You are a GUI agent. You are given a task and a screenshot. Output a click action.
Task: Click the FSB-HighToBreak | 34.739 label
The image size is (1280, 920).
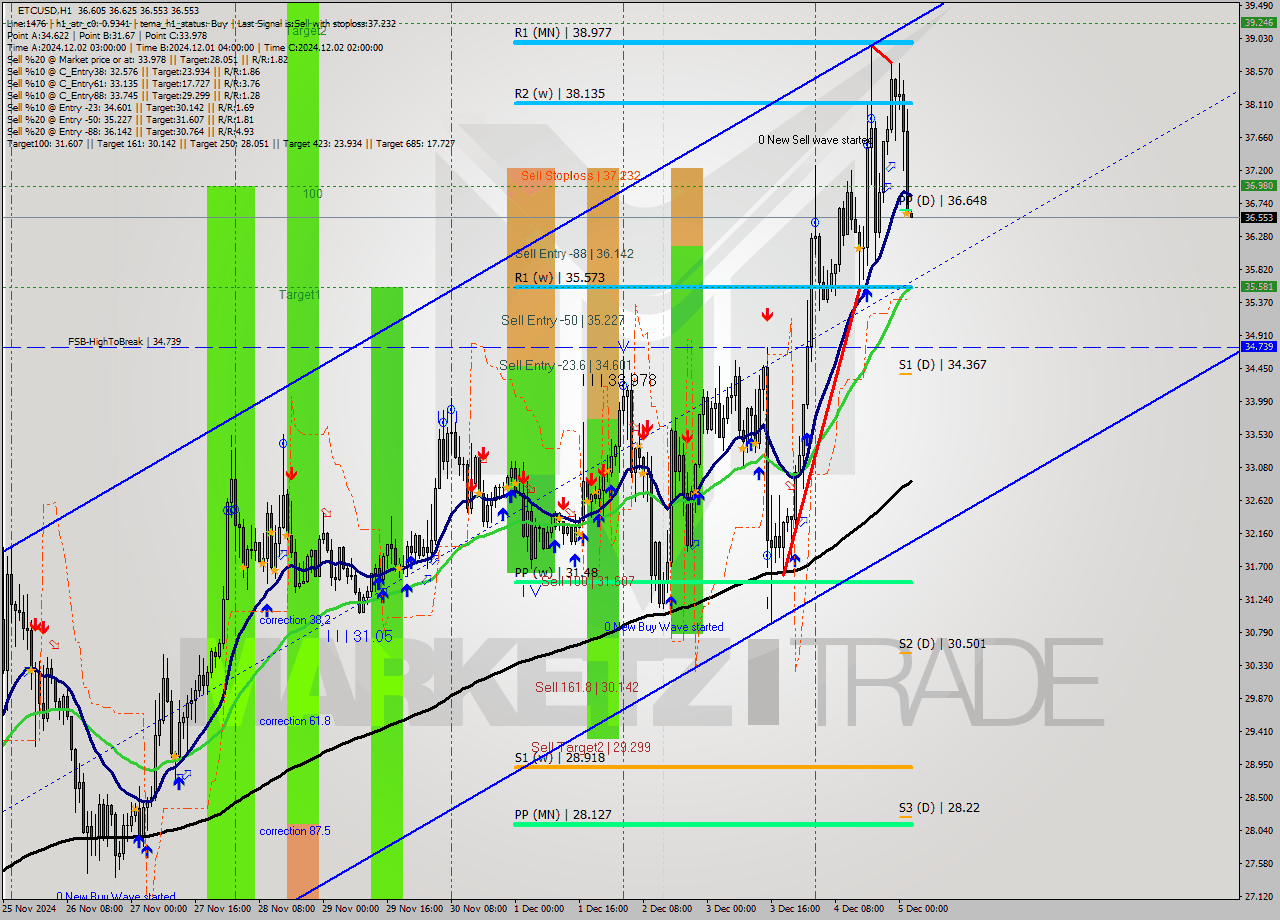click(x=125, y=341)
